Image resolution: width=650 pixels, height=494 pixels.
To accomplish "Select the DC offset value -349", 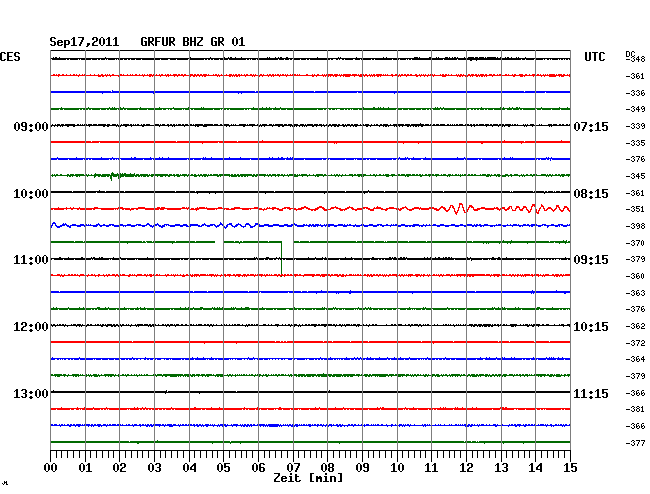I will tap(635, 109).
